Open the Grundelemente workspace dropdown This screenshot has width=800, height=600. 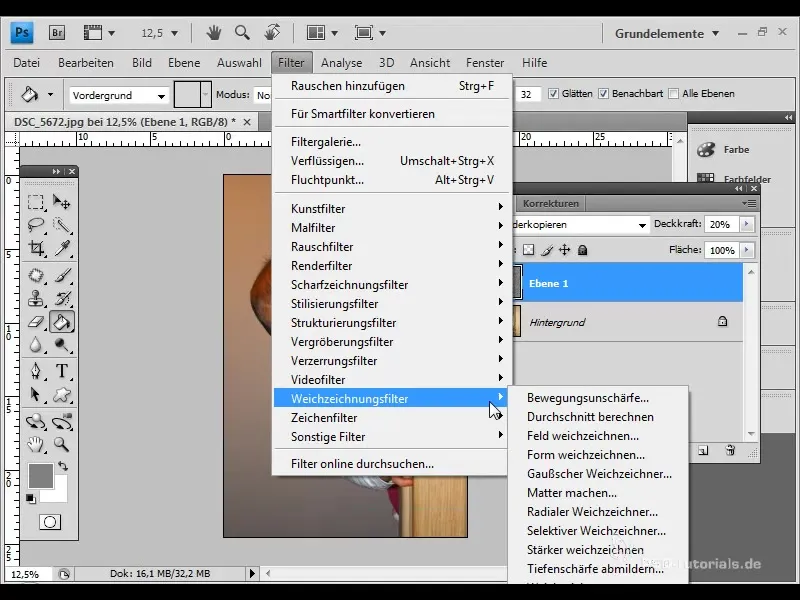tap(667, 34)
